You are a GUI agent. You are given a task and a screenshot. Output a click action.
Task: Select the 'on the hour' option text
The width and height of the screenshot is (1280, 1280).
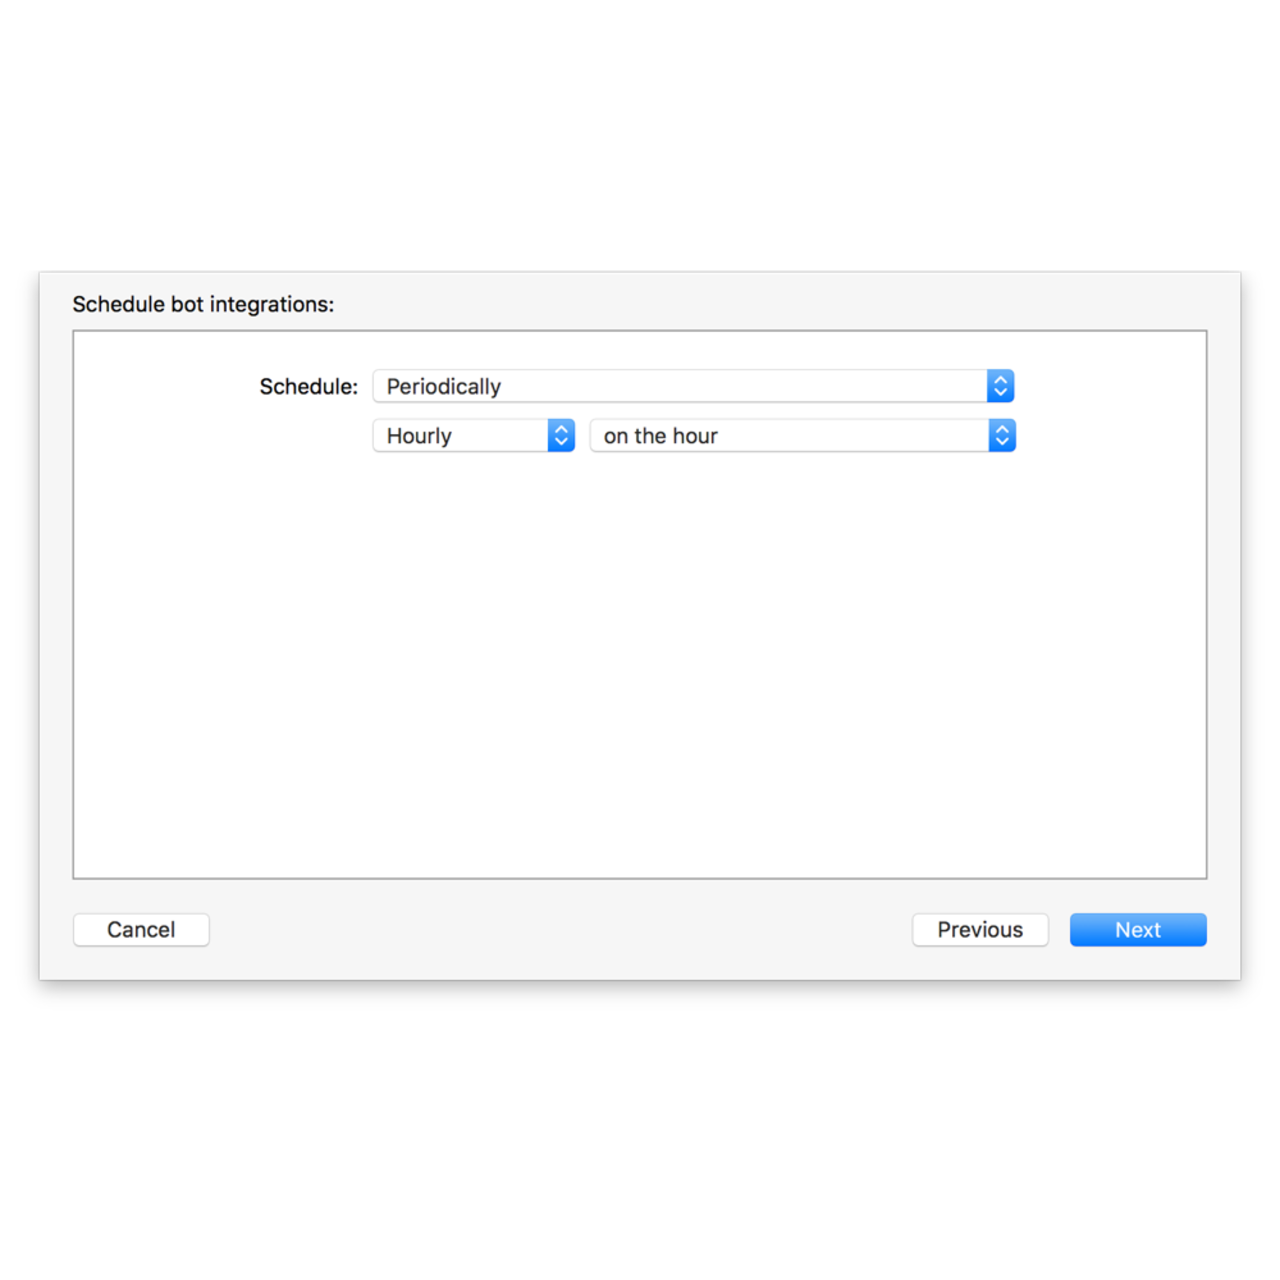(659, 435)
